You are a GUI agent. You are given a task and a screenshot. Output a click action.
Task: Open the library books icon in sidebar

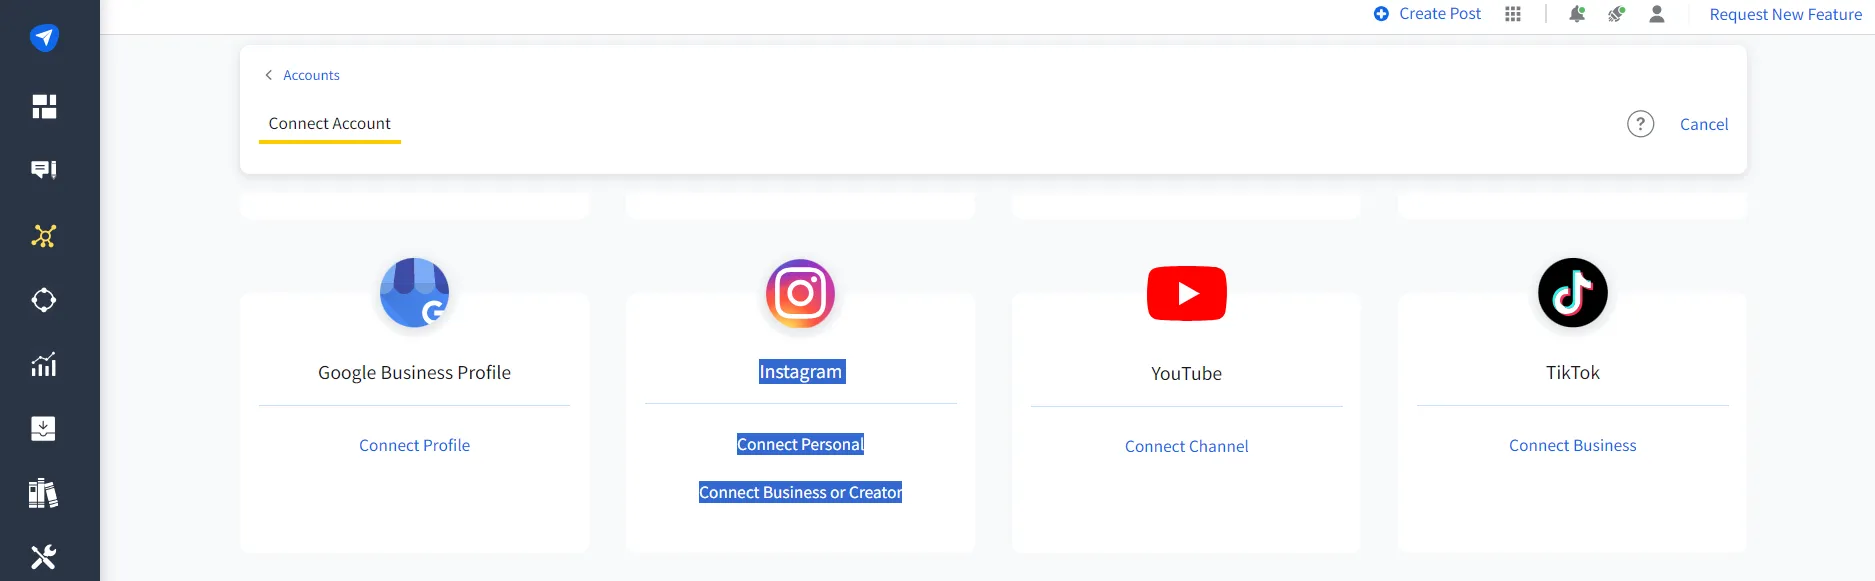tap(44, 493)
